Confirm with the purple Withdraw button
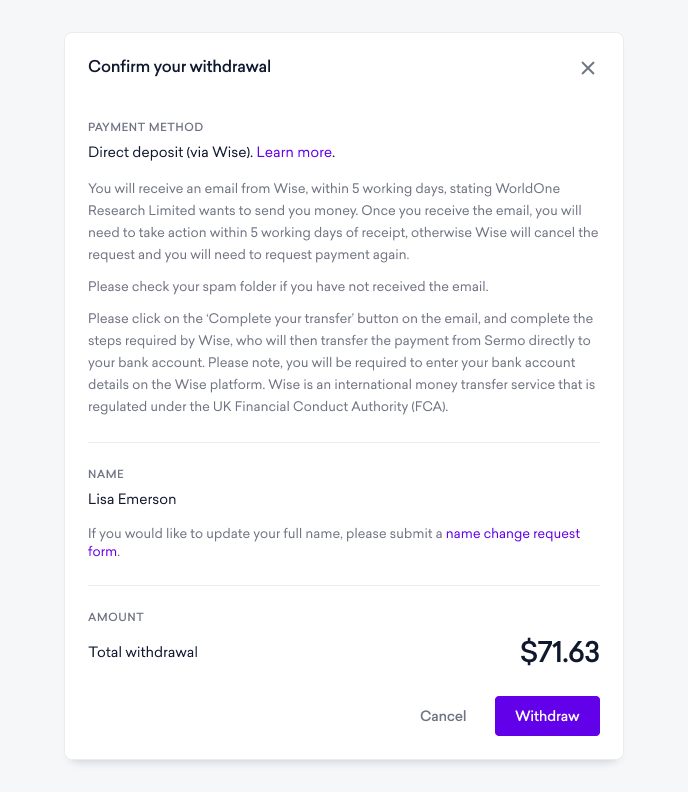 point(547,716)
